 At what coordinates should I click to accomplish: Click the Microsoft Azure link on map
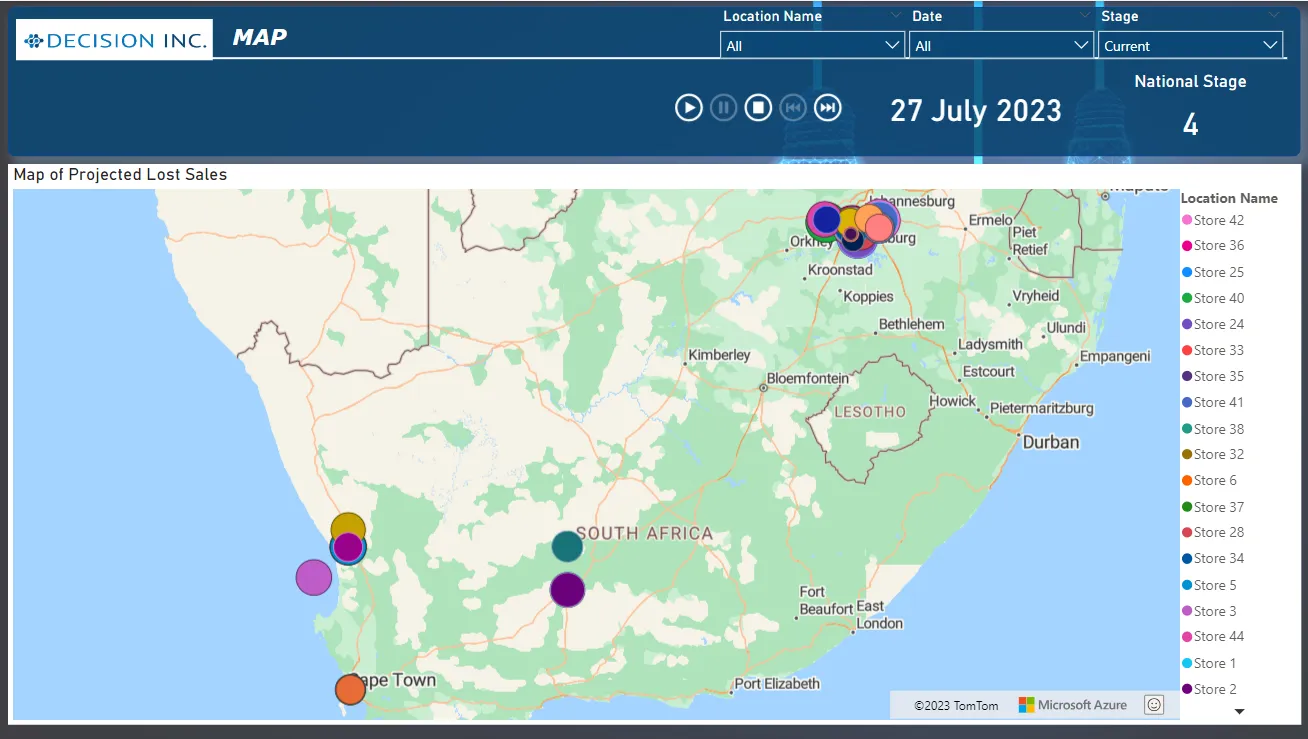point(1072,705)
